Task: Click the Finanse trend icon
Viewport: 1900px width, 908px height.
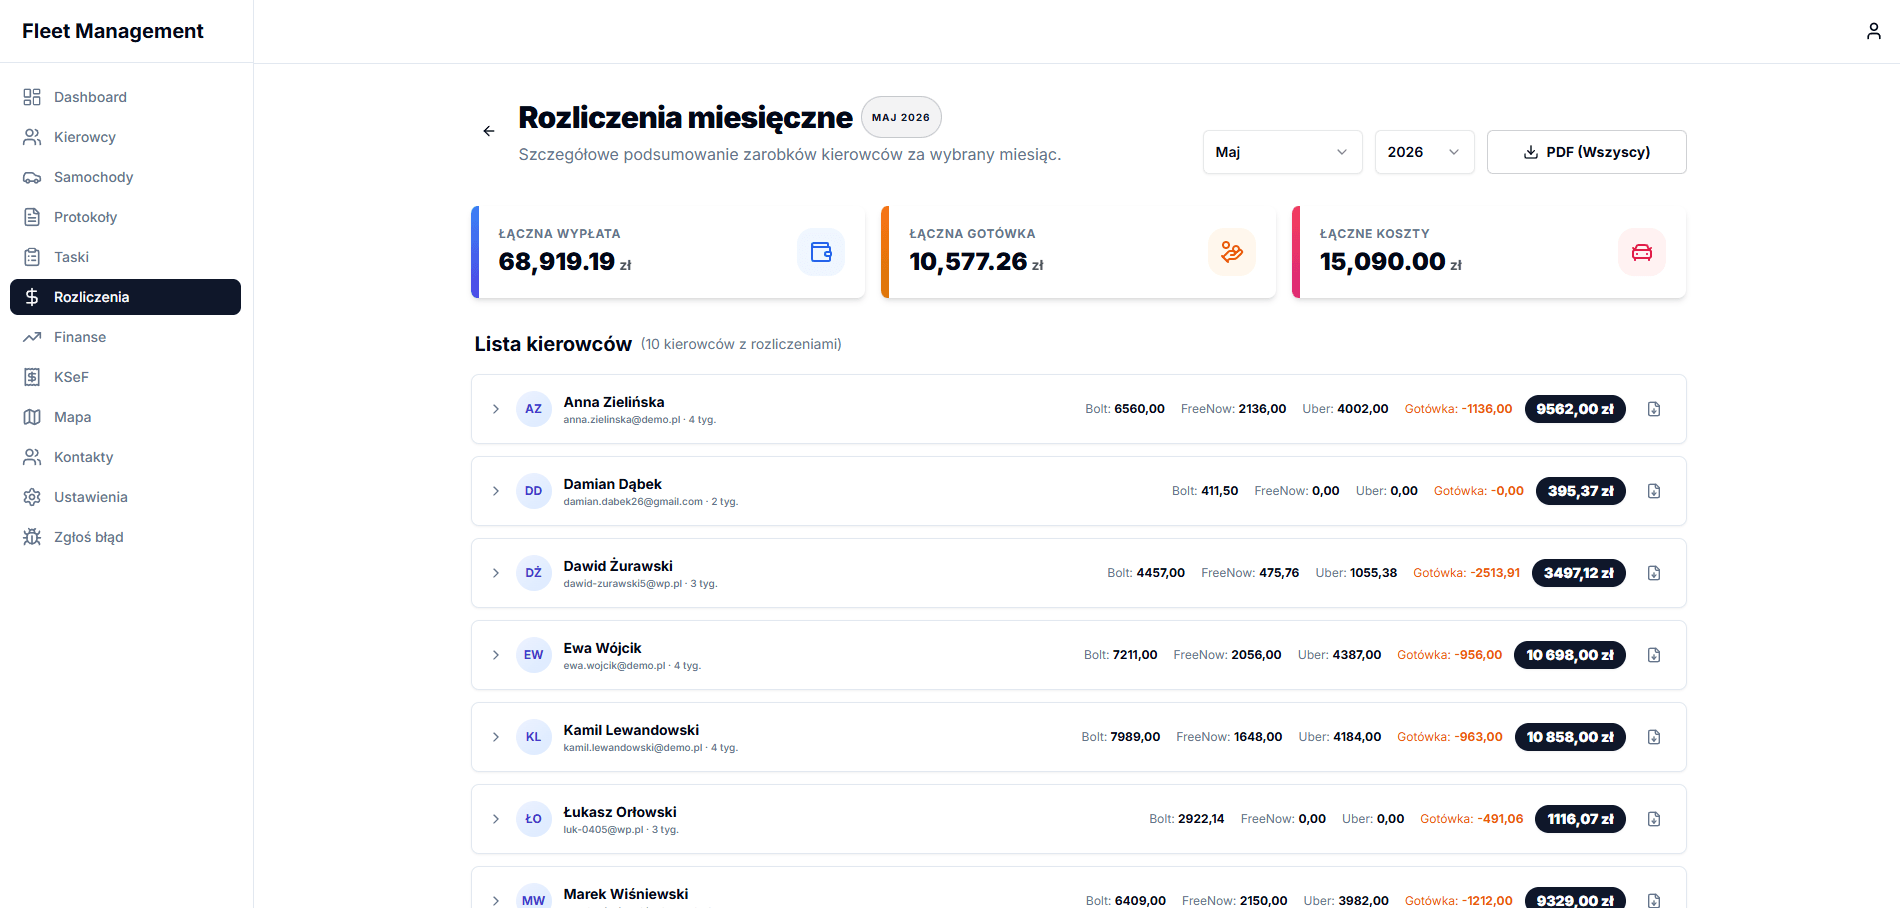Action: [32, 337]
